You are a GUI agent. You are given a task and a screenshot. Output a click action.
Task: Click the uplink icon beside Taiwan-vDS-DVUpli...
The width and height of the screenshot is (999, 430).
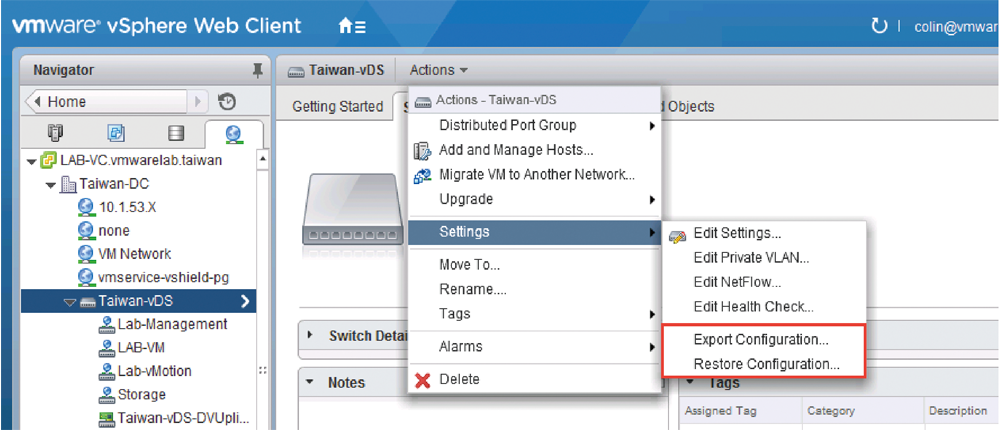point(106,419)
